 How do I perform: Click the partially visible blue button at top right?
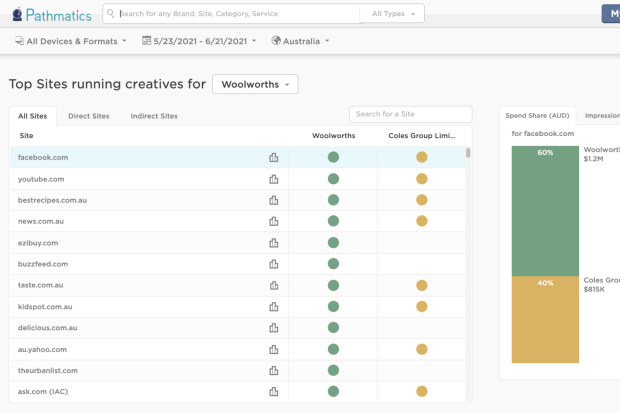[x=611, y=14]
